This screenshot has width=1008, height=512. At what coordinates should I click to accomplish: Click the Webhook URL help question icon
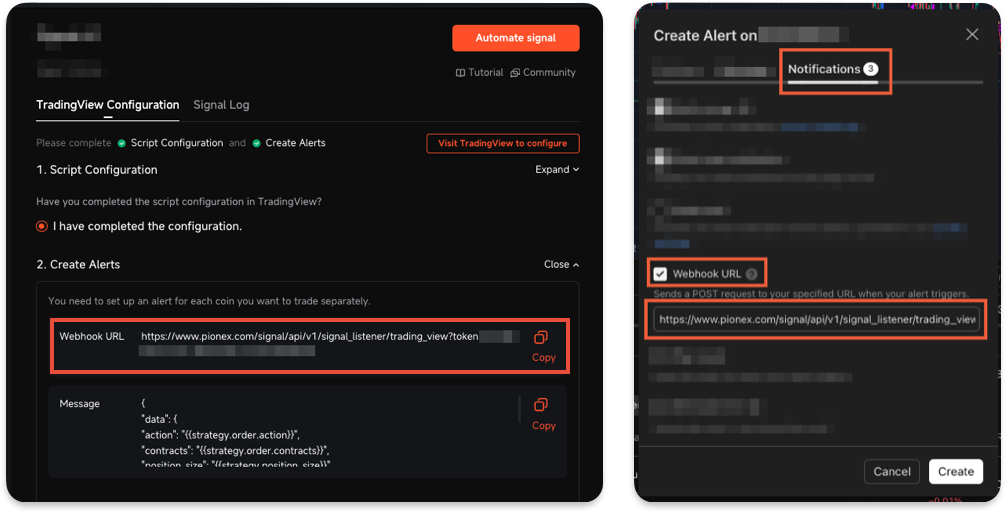point(752,274)
